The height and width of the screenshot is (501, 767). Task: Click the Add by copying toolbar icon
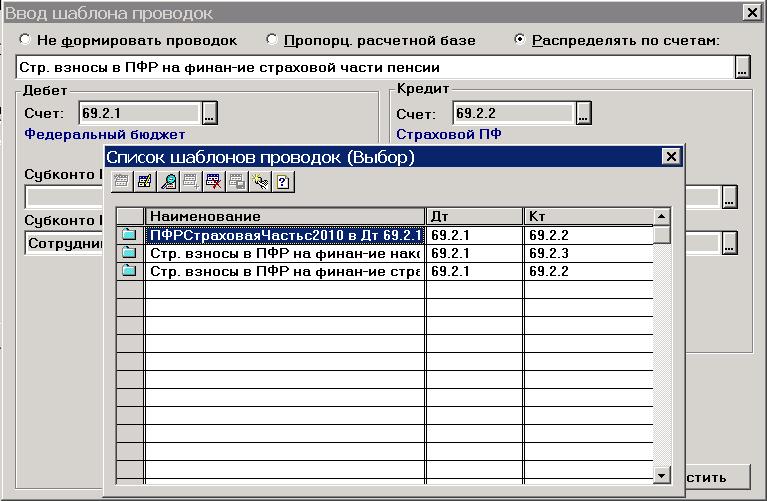(191, 182)
